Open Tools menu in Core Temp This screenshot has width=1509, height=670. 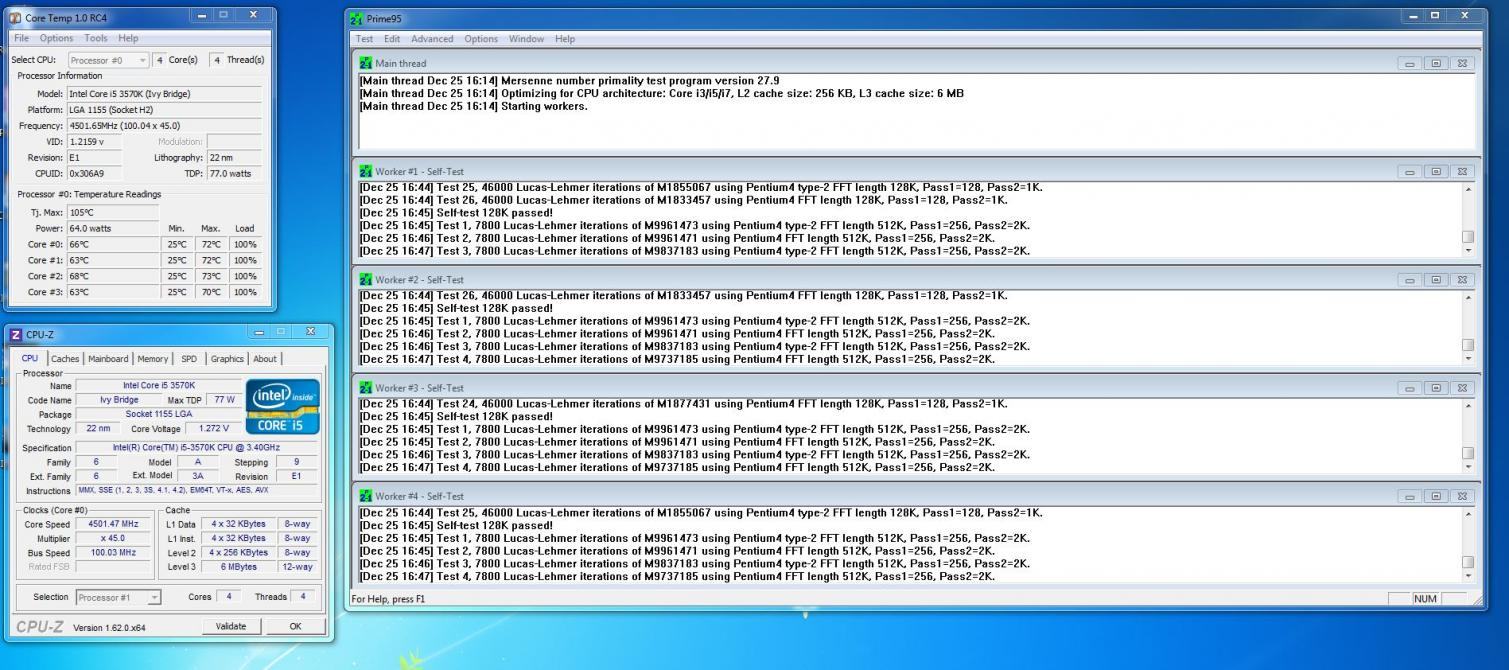point(96,38)
